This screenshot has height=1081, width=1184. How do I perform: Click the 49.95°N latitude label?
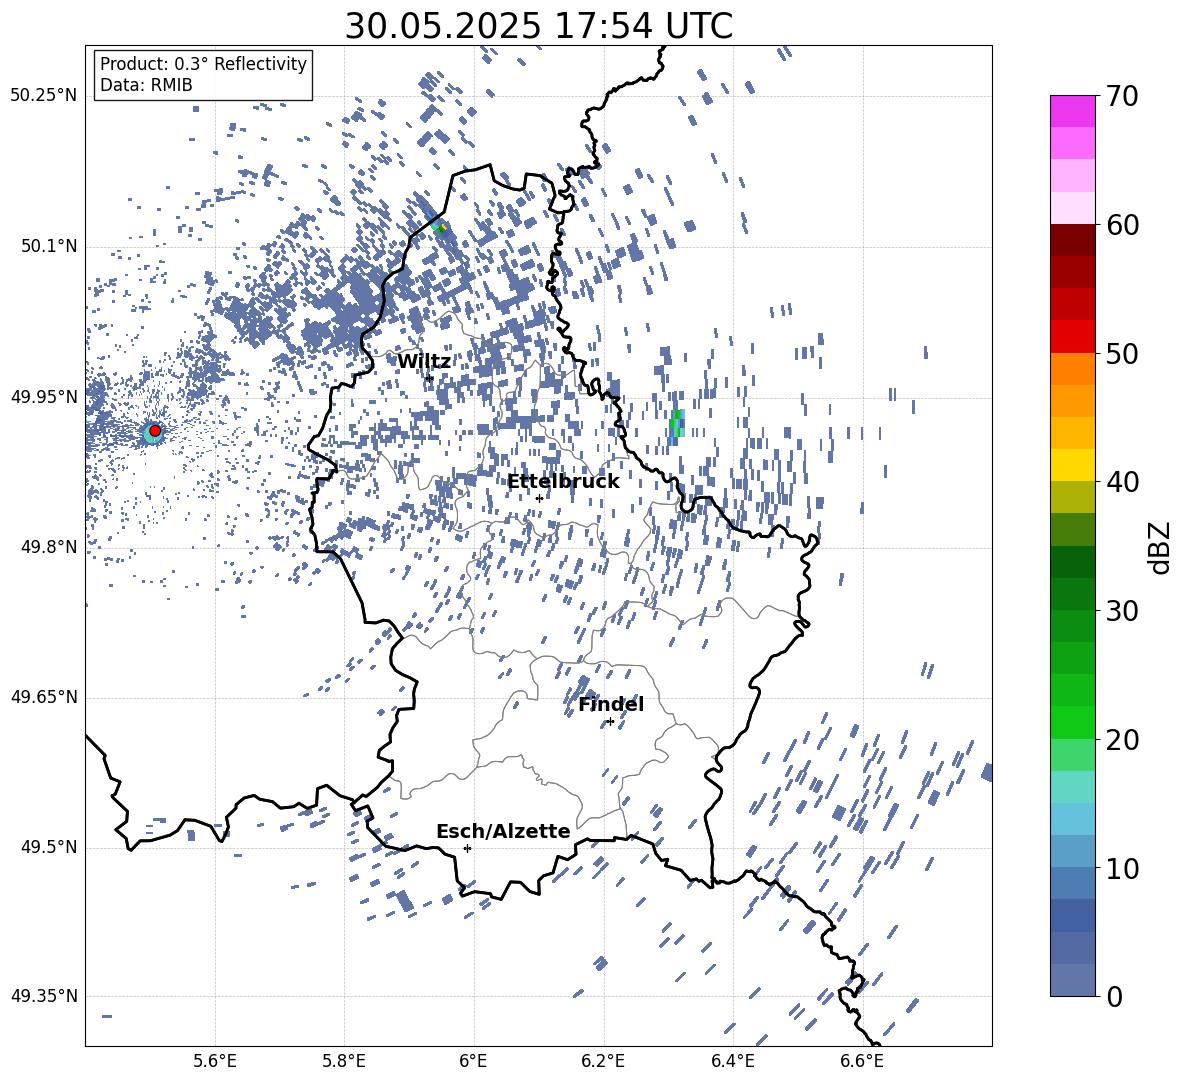point(44,397)
